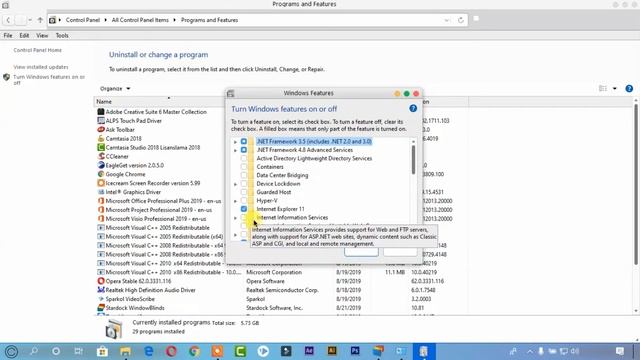Select the Sparkol VideoScribe row

tap(281, 299)
